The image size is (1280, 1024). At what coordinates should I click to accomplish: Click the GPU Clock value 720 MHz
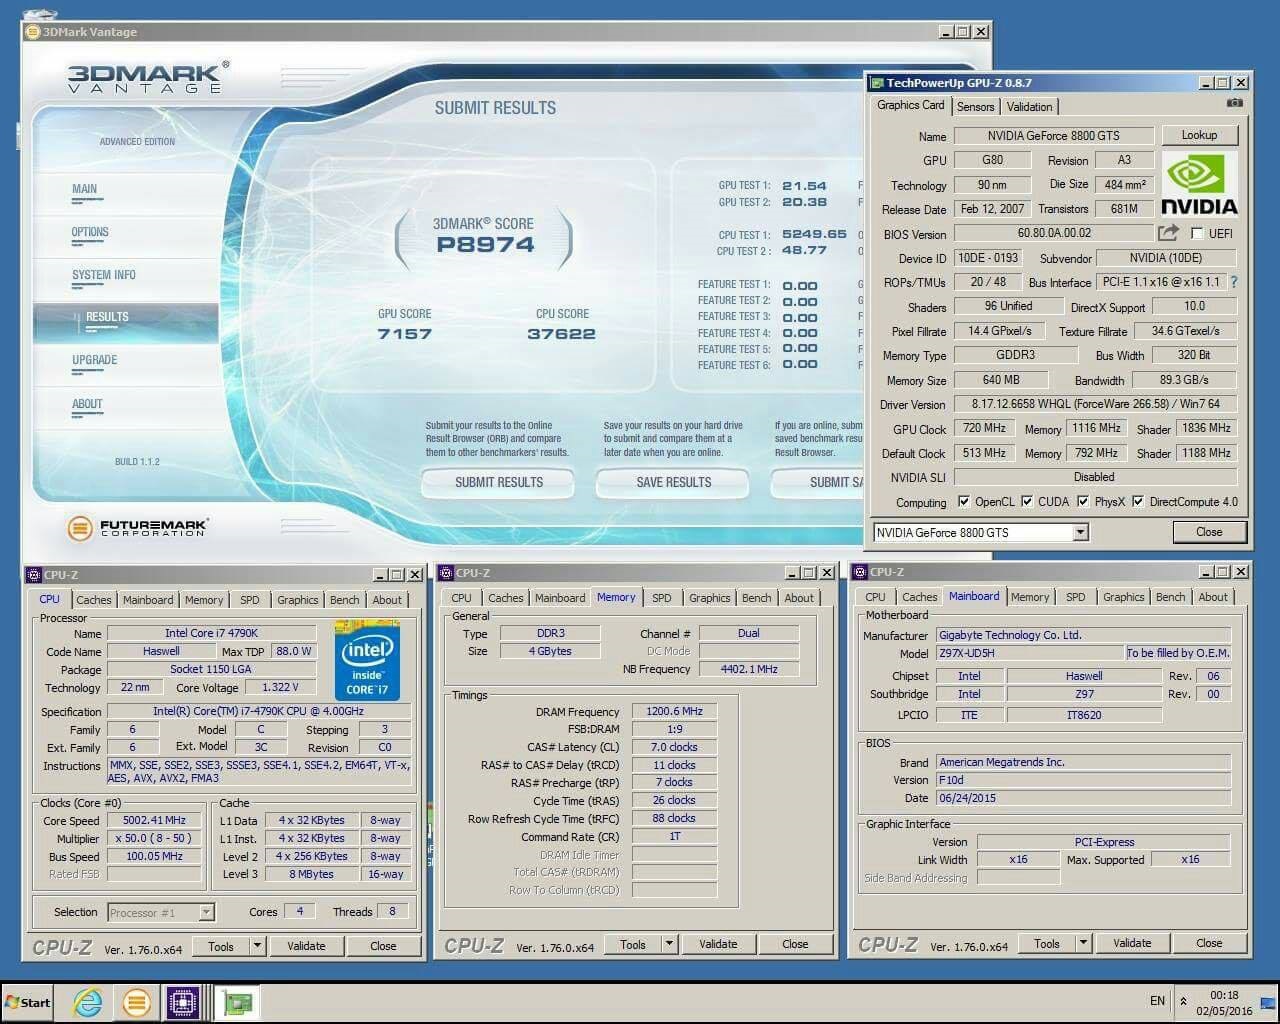click(x=984, y=428)
